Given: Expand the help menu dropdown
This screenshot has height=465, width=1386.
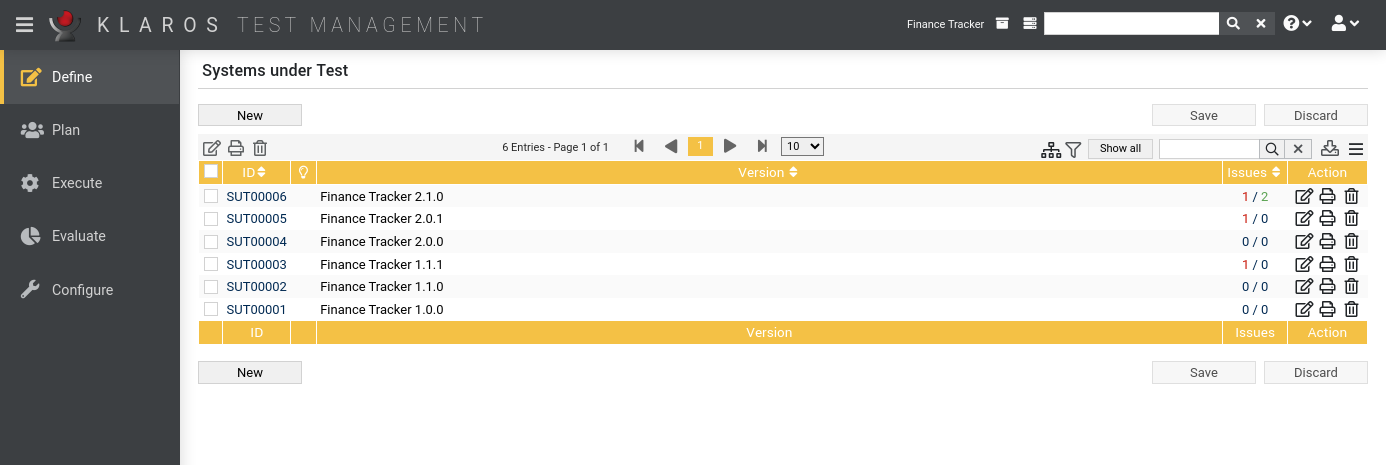Looking at the screenshot, I should (1298, 24).
